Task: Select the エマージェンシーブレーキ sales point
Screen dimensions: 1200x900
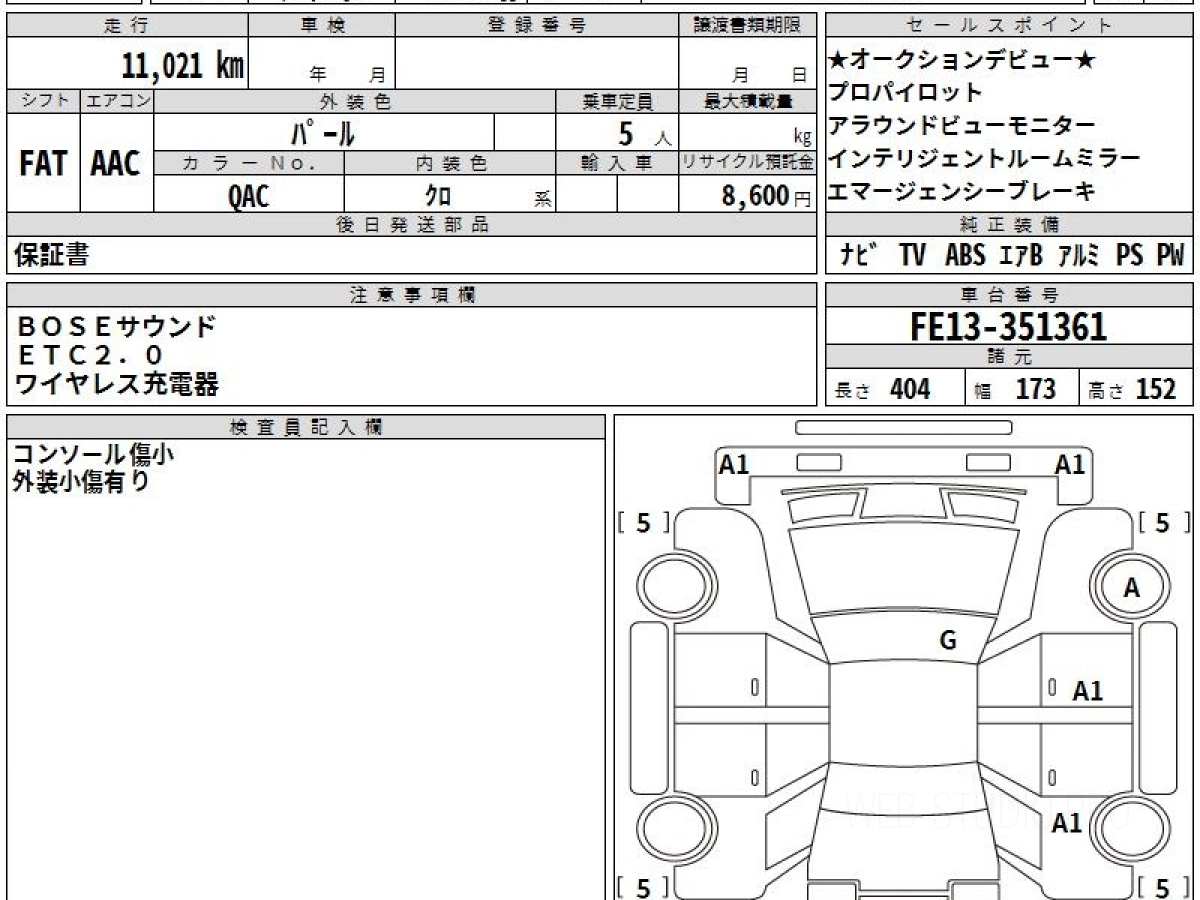Action: click(x=962, y=191)
